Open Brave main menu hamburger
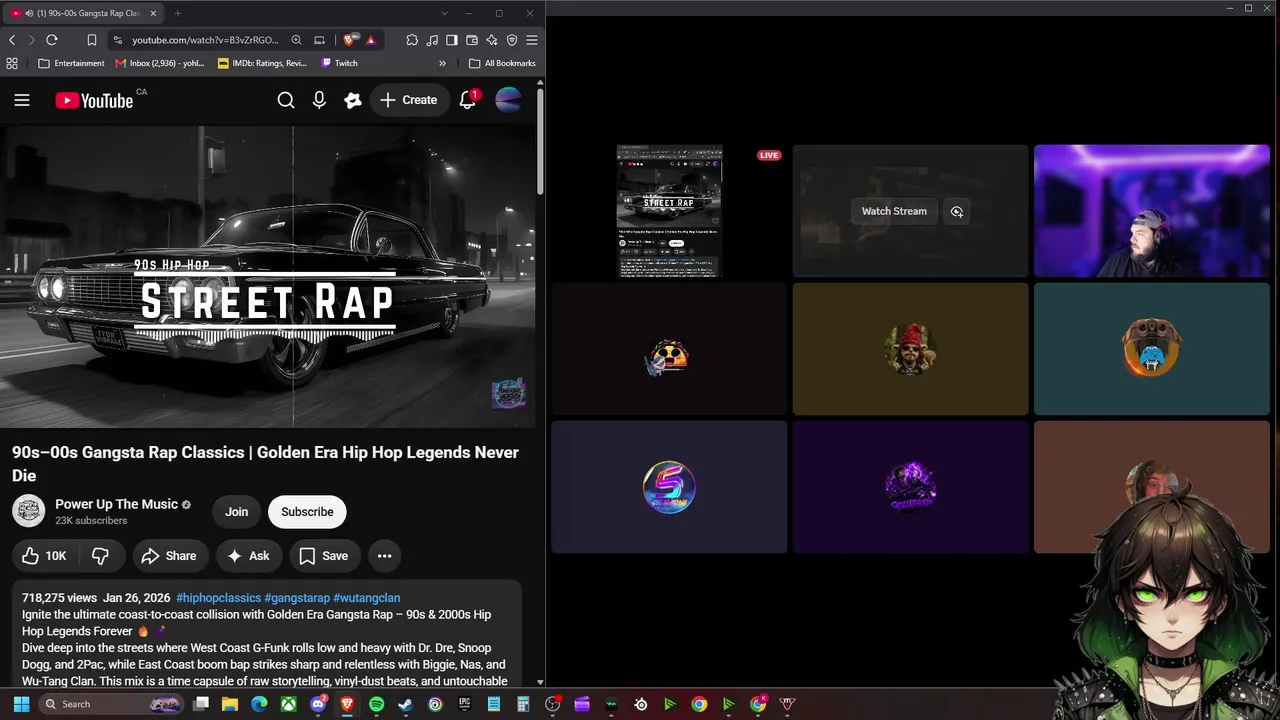 pos(532,40)
